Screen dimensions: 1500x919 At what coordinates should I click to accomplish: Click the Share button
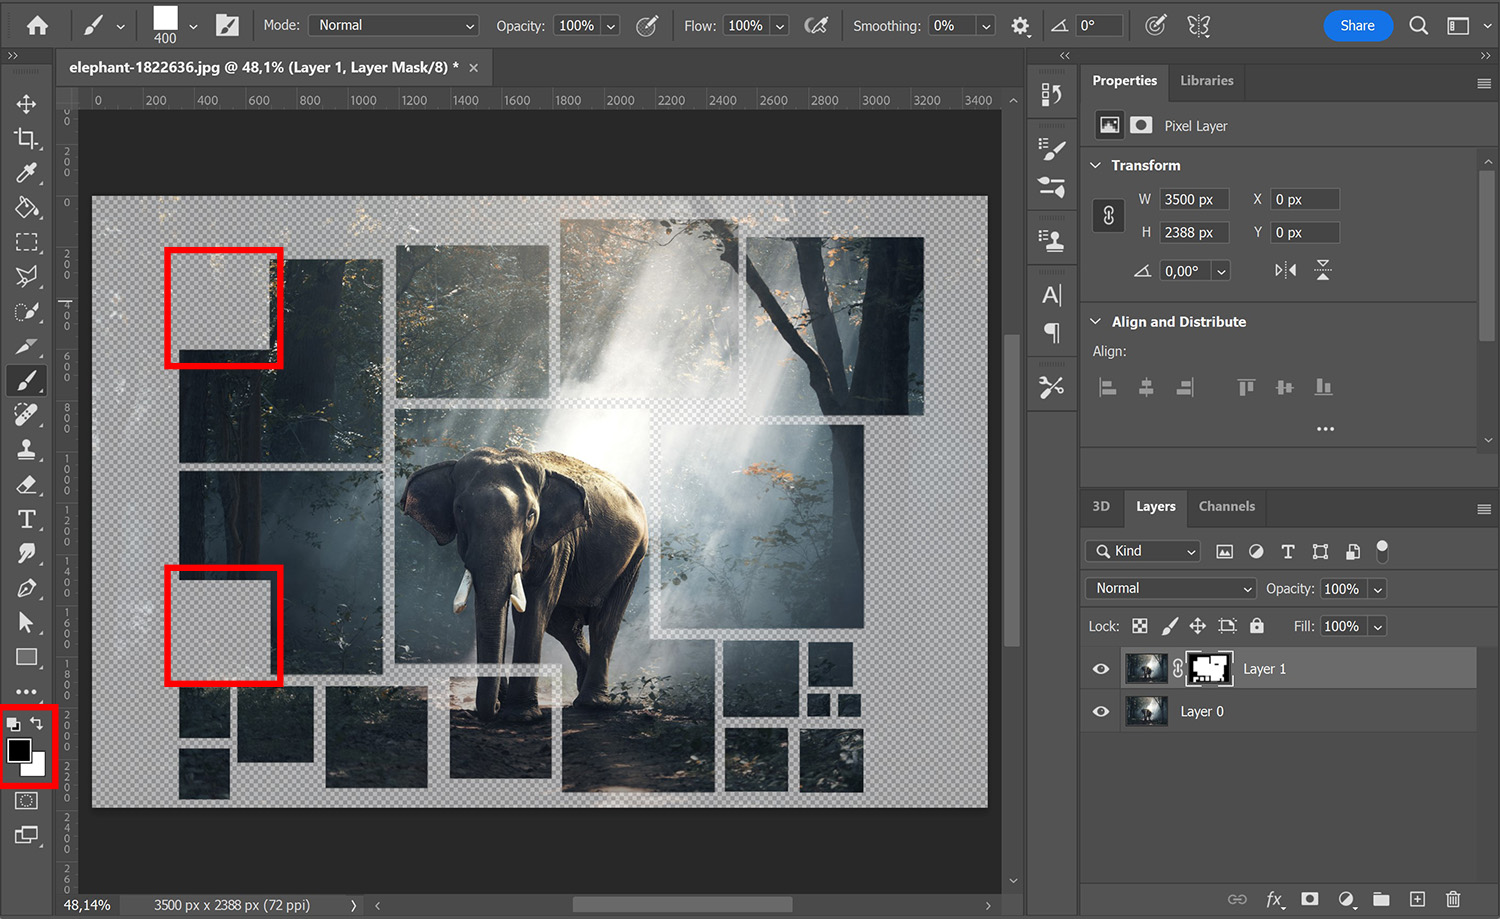[x=1358, y=26]
